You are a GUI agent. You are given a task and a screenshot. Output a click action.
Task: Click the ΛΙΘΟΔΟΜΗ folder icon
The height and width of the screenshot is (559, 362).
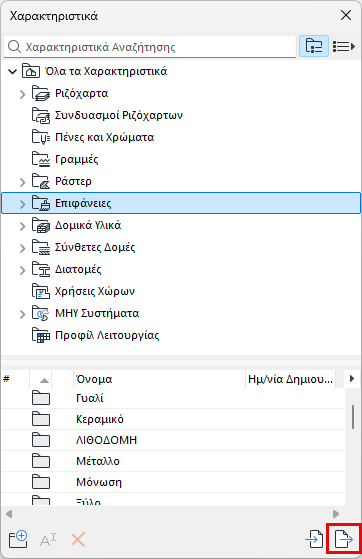tap(41, 440)
